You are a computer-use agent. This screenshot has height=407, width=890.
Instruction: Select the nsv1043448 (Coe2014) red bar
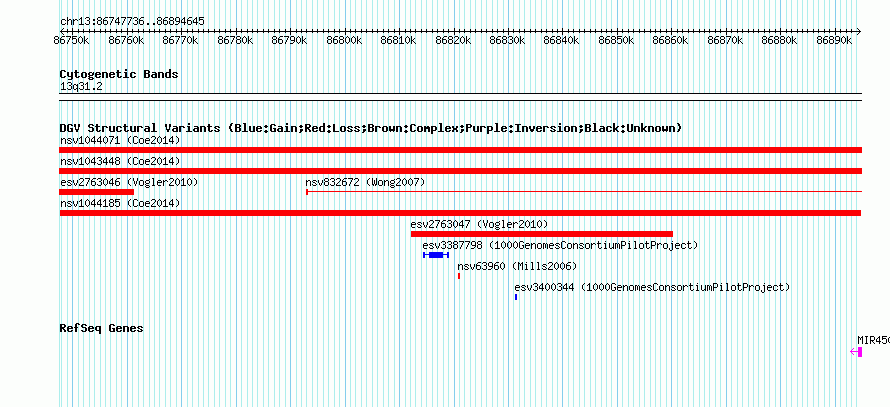tap(460, 171)
